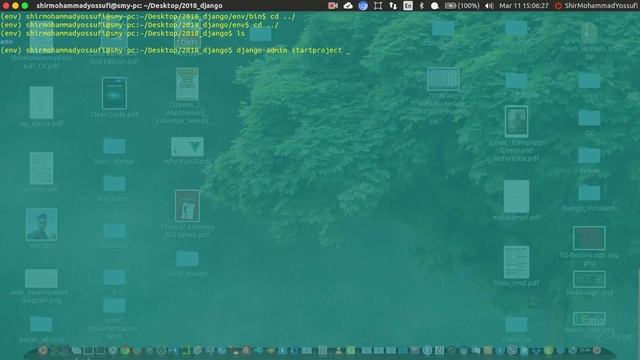Minimize the terminal with the yellow button
This screenshot has width=640, height=360.
tap(15, 6)
